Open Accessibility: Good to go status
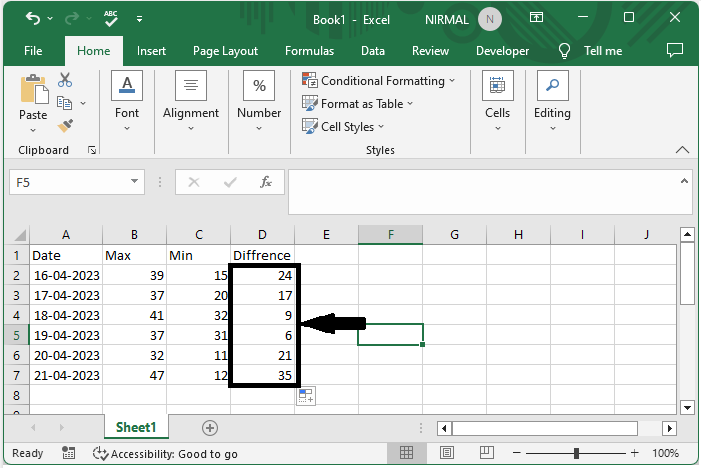 click(165, 454)
